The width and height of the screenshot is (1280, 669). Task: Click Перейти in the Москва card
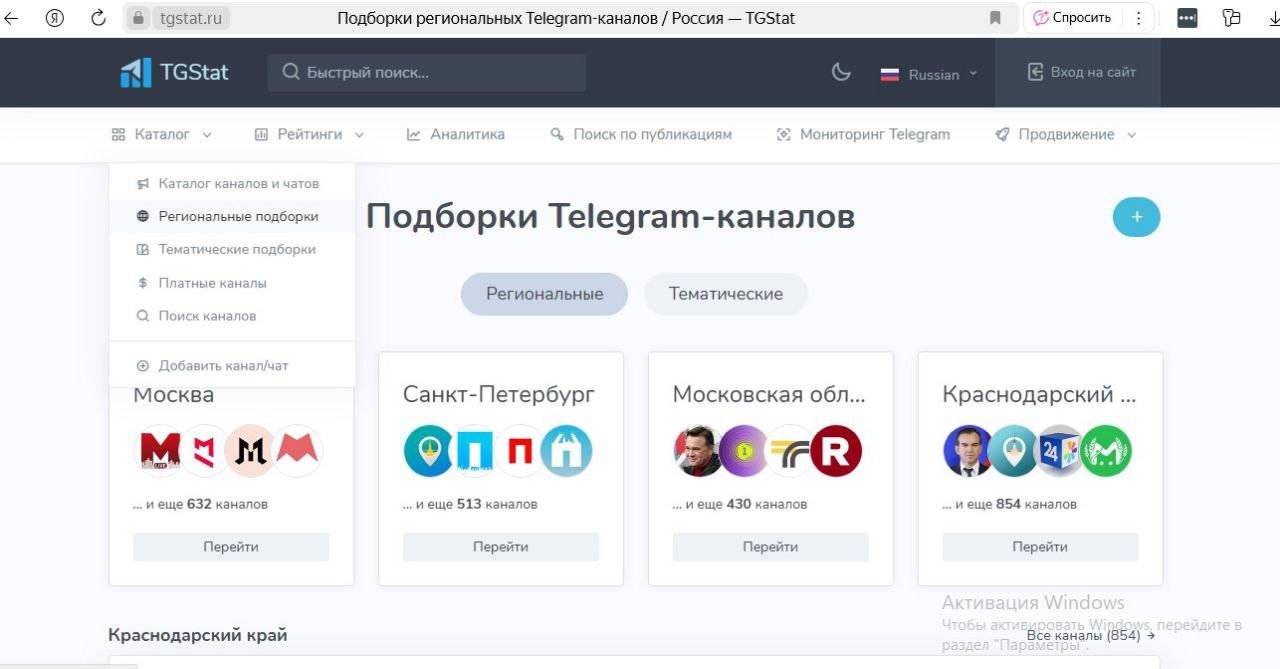pos(231,547)
